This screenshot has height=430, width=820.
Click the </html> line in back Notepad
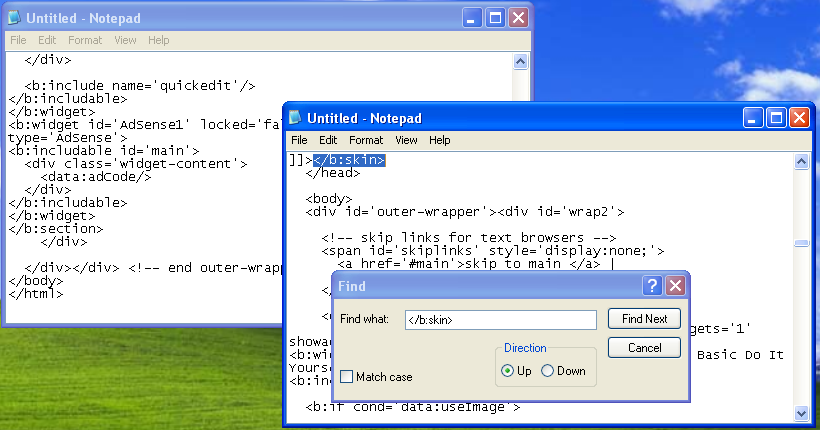click(x=36, y=294)
